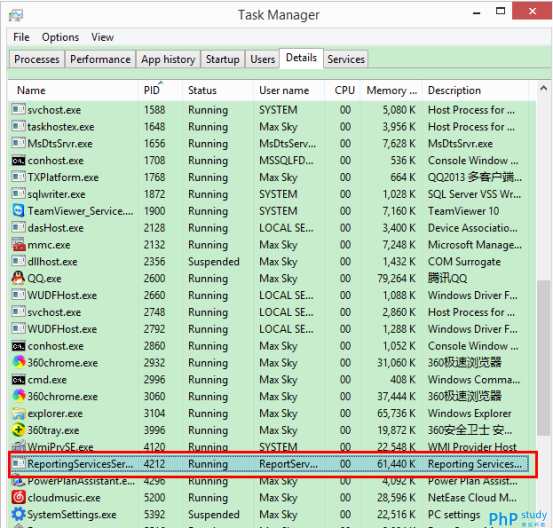The height and width of the screenshot is (528, 553).
Task: Click the scrollbar up arrow
Action: click(543, 88)
